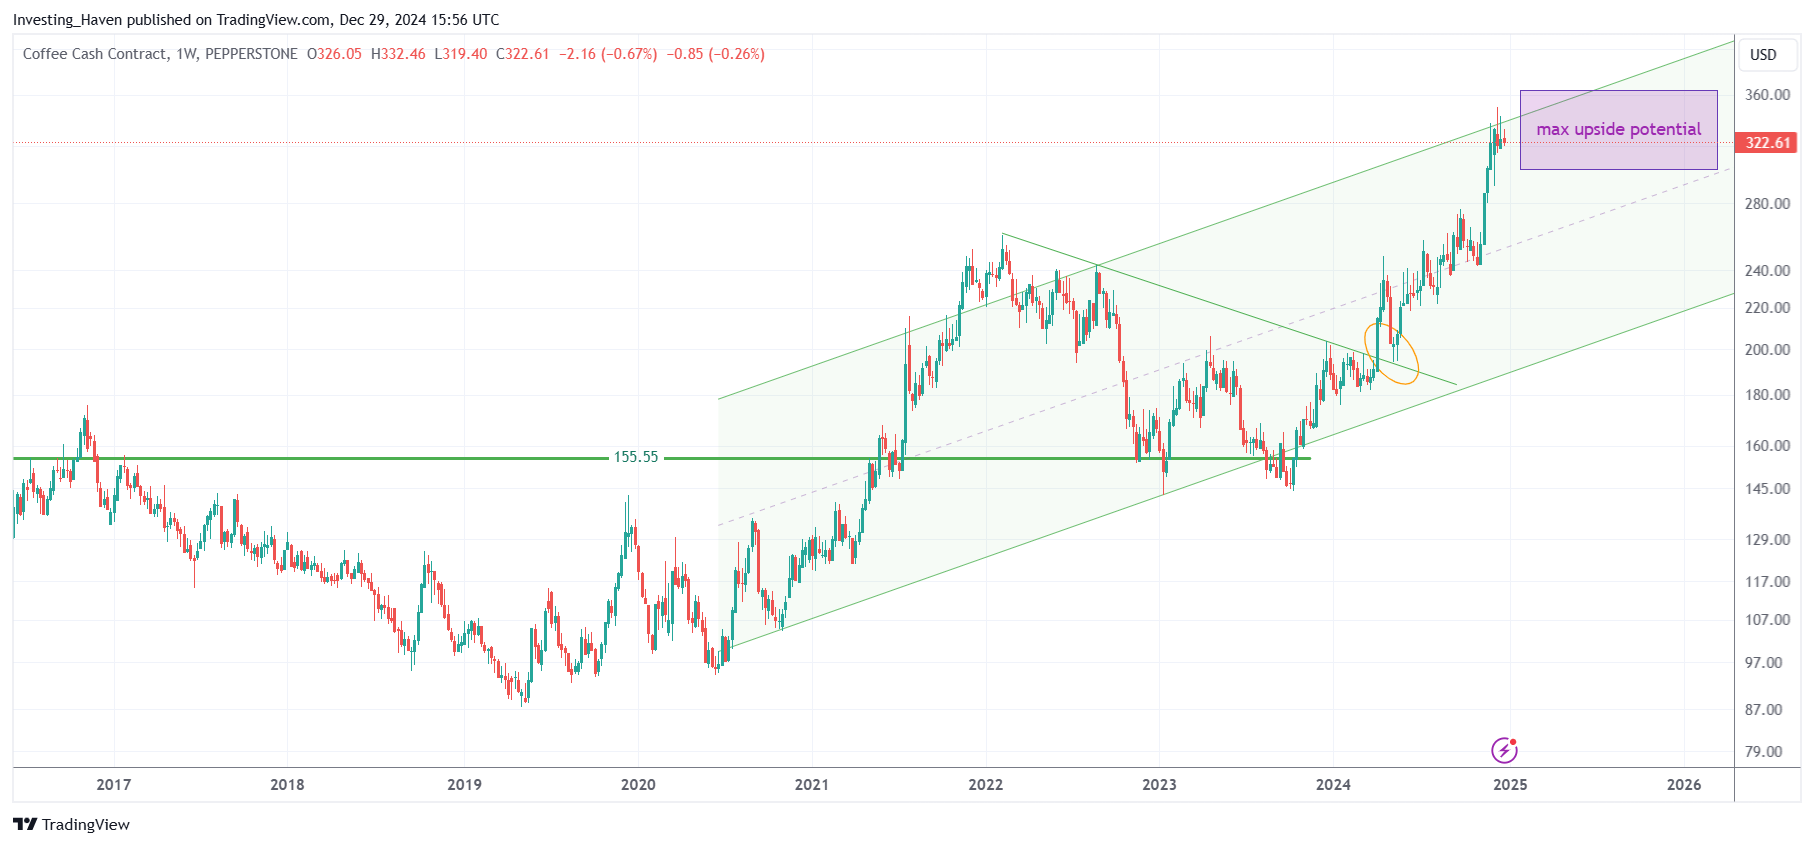Screen dimensions: 1814x846
Task: Click the 2020 time axis label
Action: tap(638, 785)
